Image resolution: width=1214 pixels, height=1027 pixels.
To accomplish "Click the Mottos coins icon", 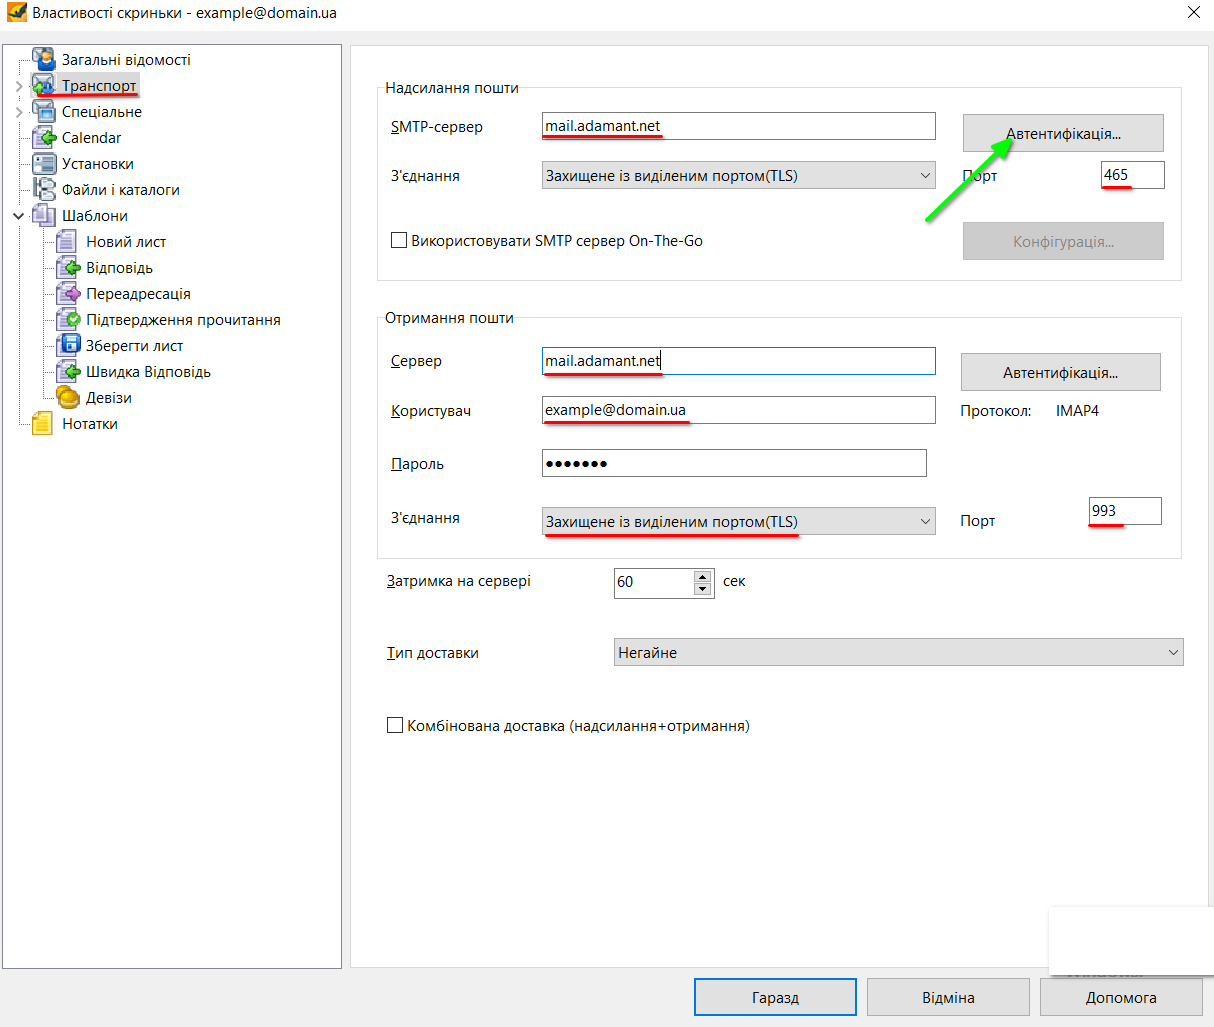I will [68, 398].
